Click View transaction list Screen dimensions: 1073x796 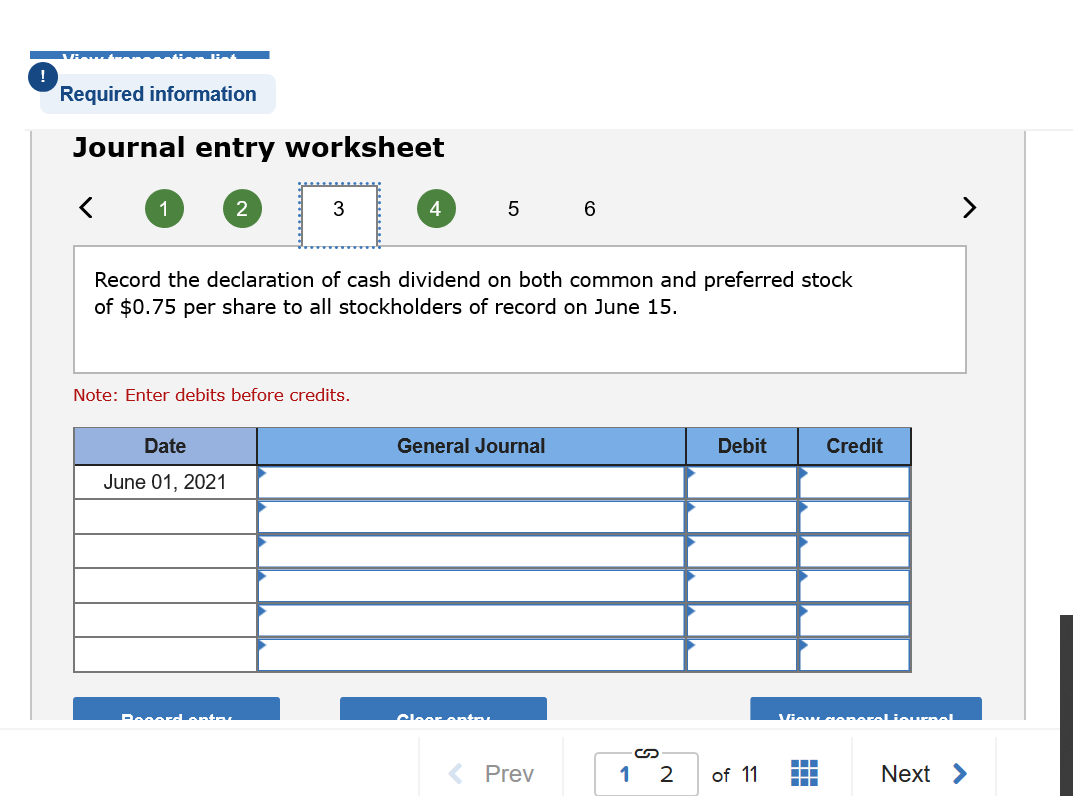coord(149,58)
